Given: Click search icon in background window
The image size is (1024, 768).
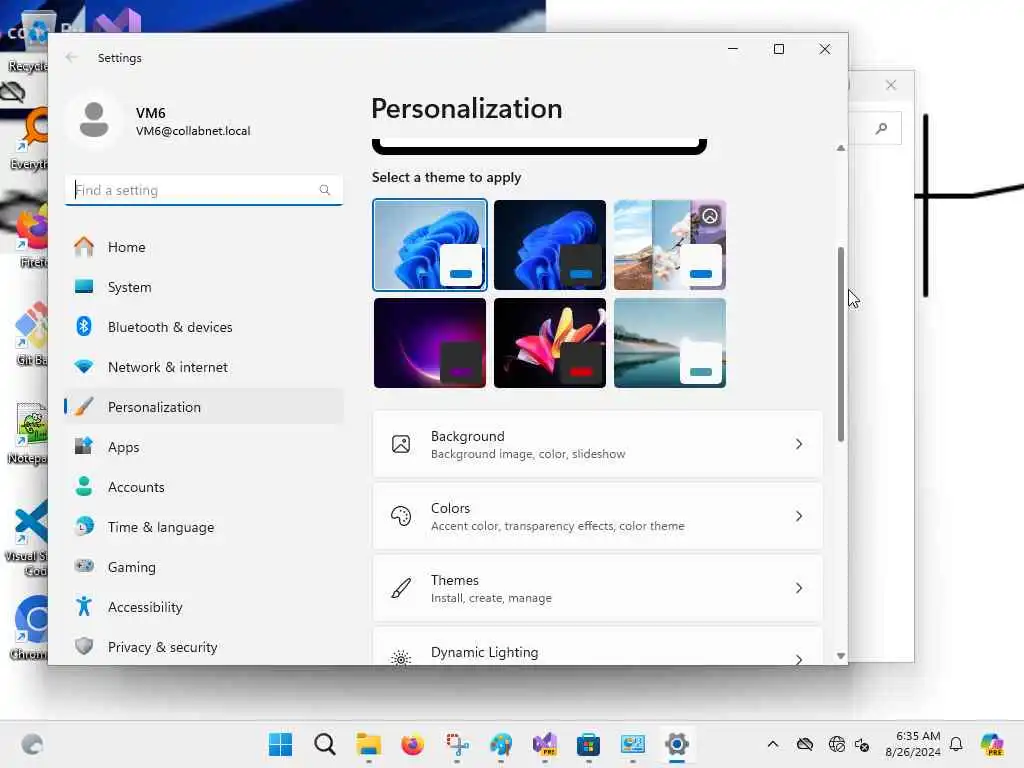Looking at the screenshot, I should 882,129.
